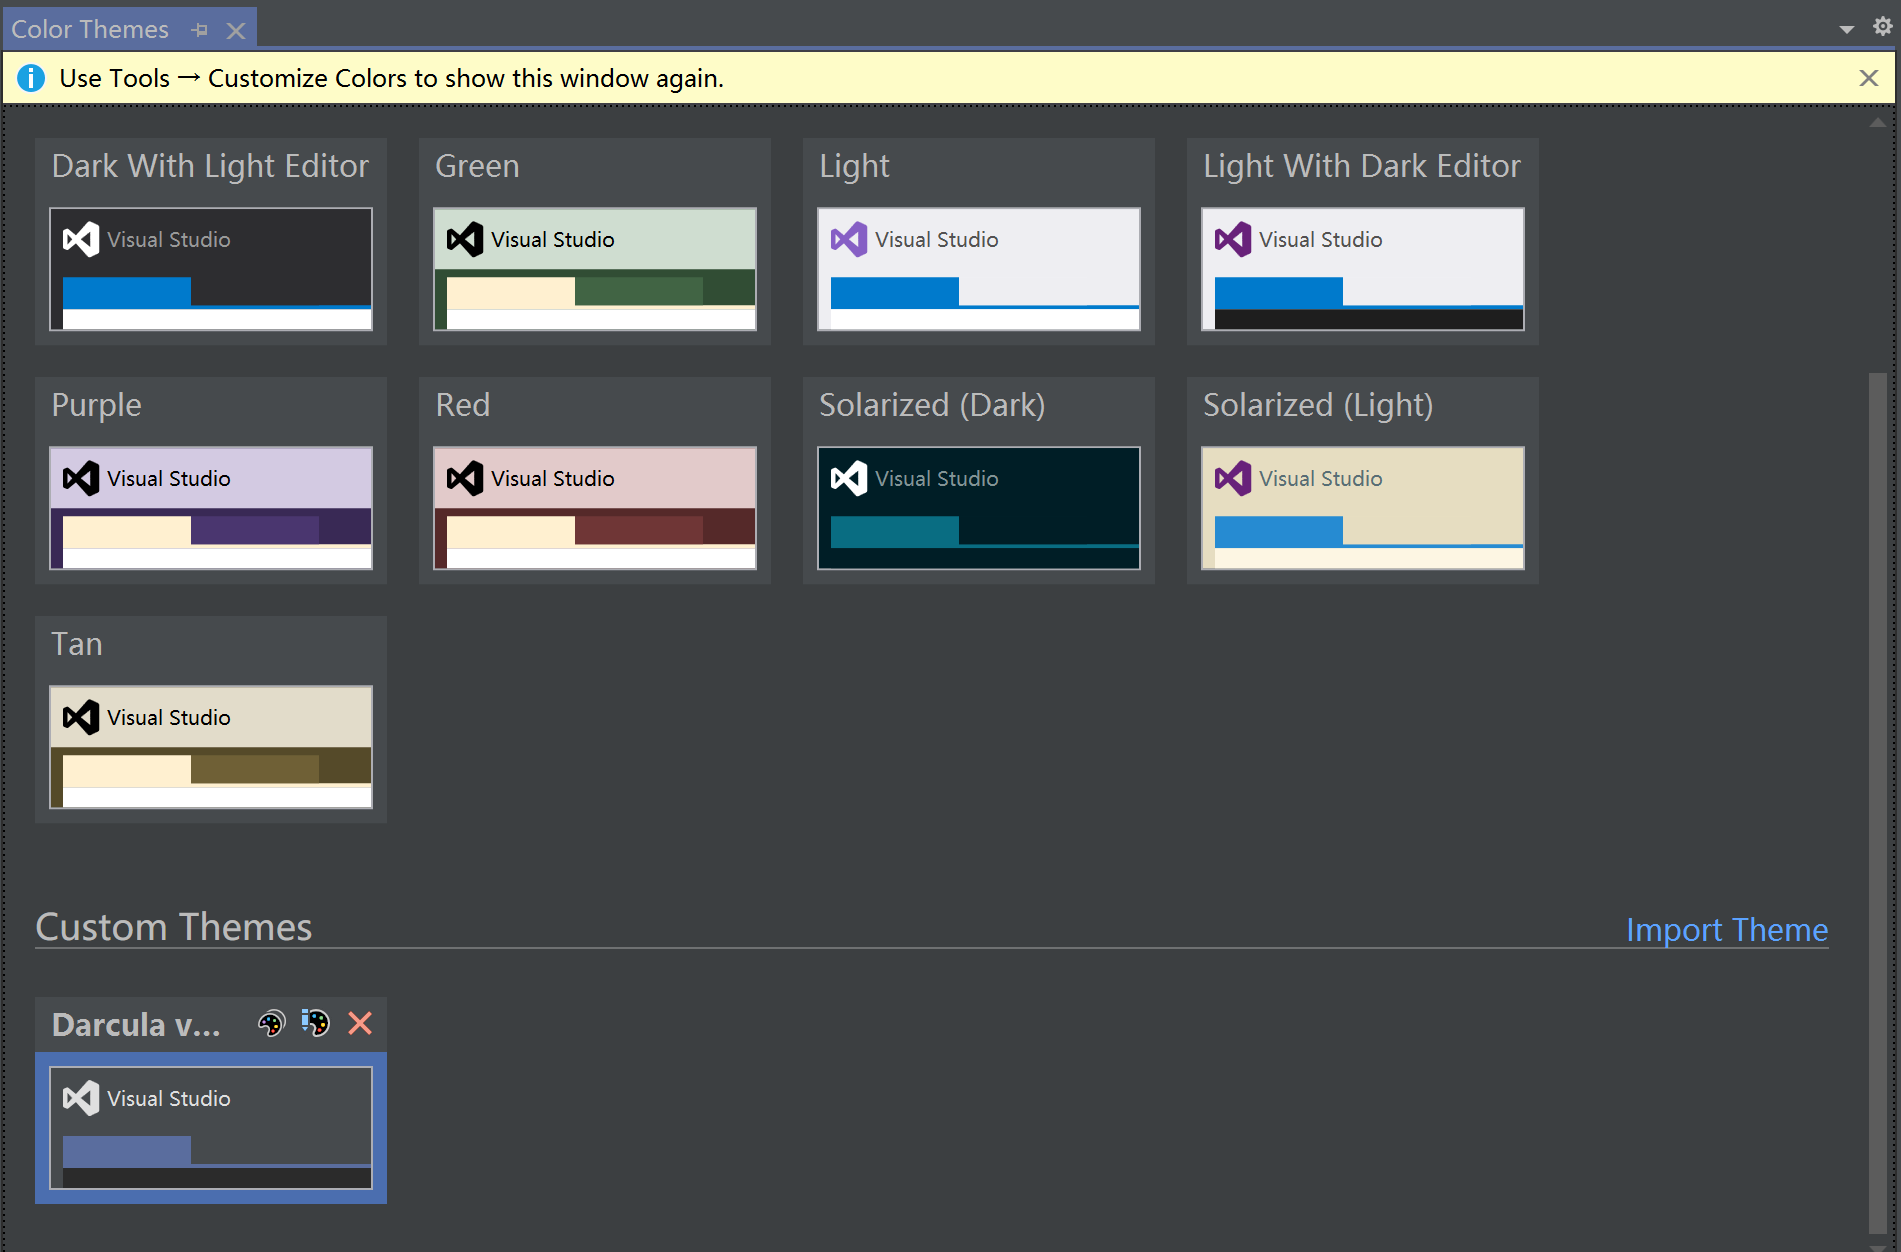Open the window options gear
This screenshot has width=1901, height=1252.
[x=1883, y=27]
